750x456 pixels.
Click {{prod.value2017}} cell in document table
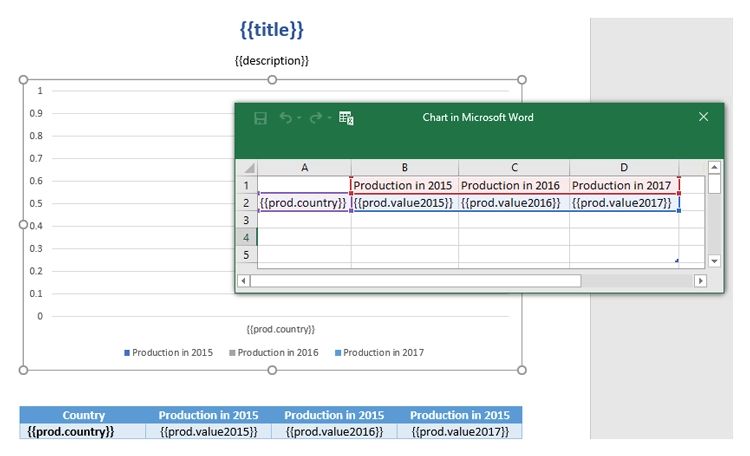[460, 432]
